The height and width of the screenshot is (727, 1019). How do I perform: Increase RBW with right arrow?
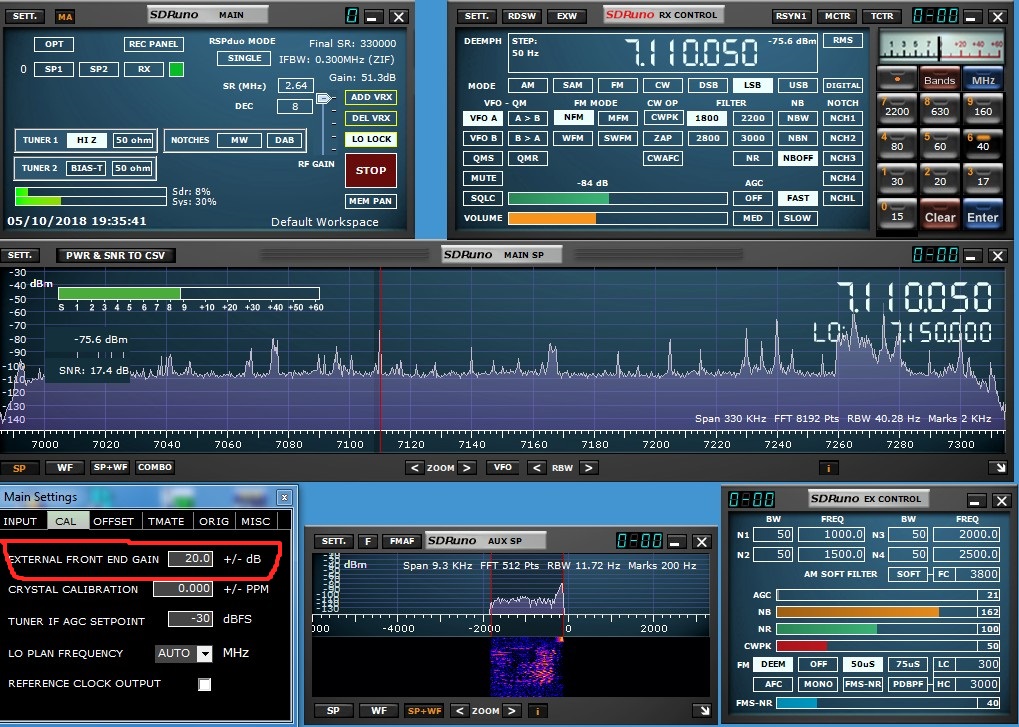coord(588,468)
